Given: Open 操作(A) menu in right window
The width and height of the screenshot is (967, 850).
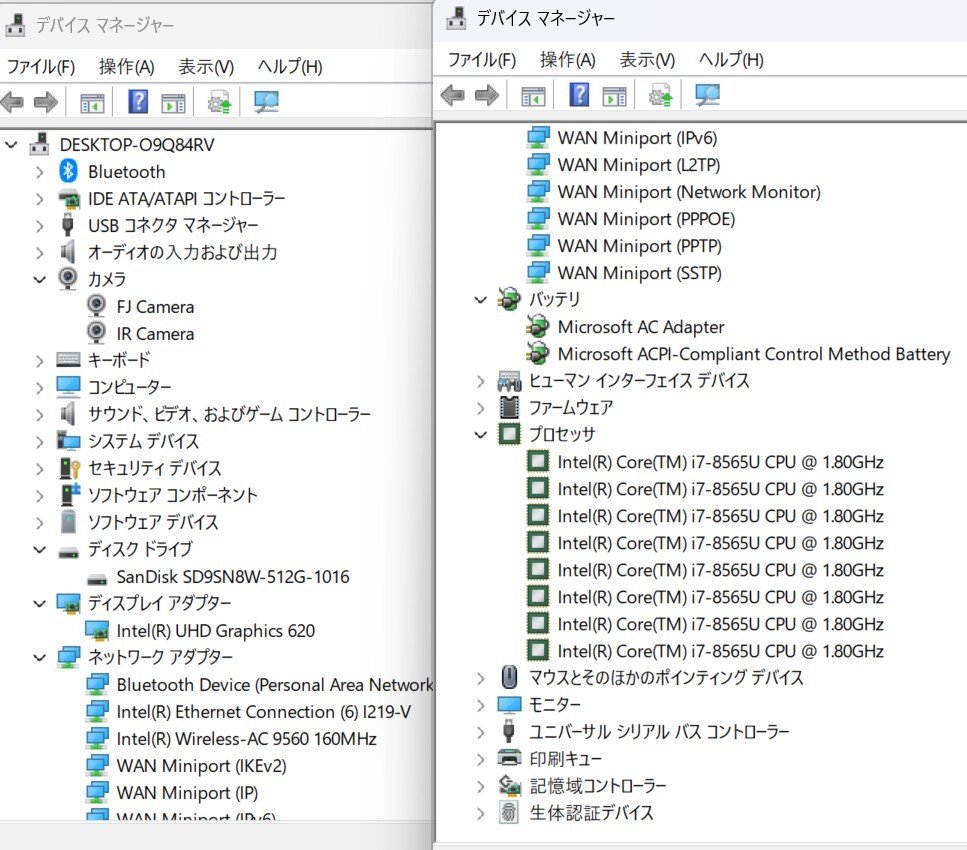Looking at the screenshot, I should [567, 60].
